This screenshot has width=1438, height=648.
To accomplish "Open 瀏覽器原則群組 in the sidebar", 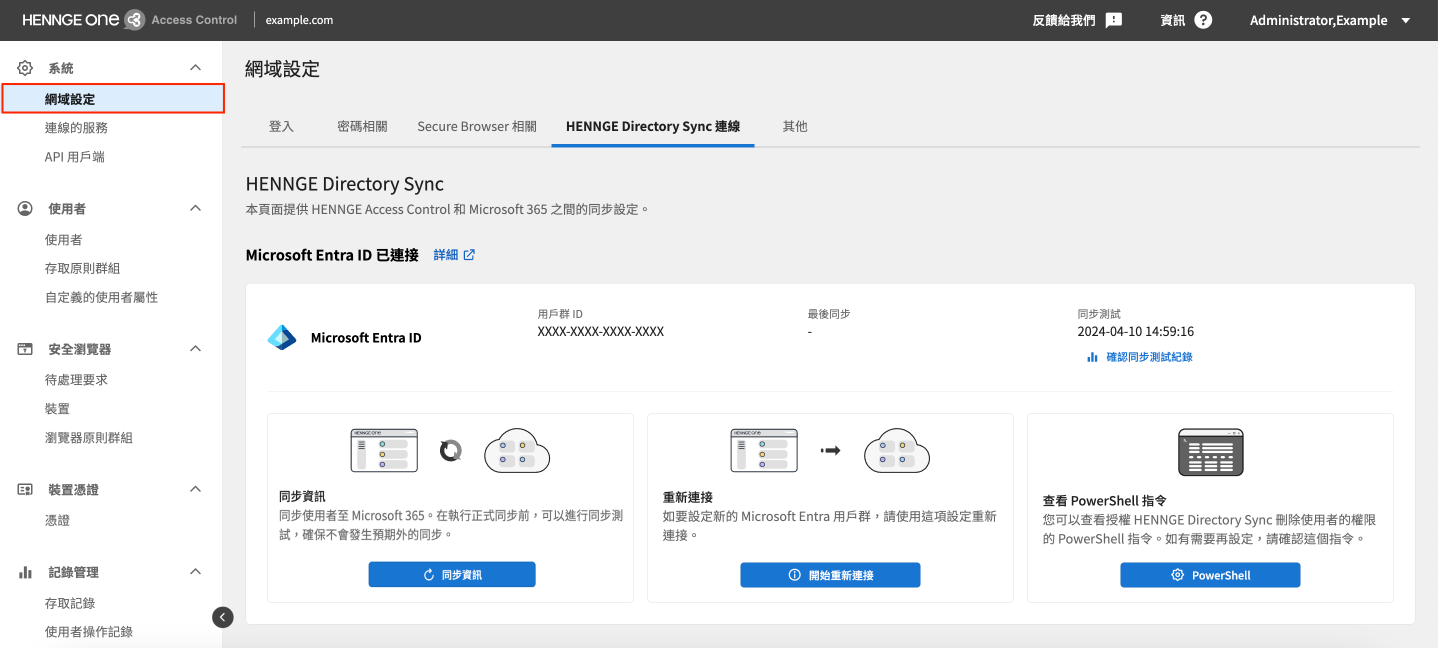I will pyautogui.click(x=88, y=438).
